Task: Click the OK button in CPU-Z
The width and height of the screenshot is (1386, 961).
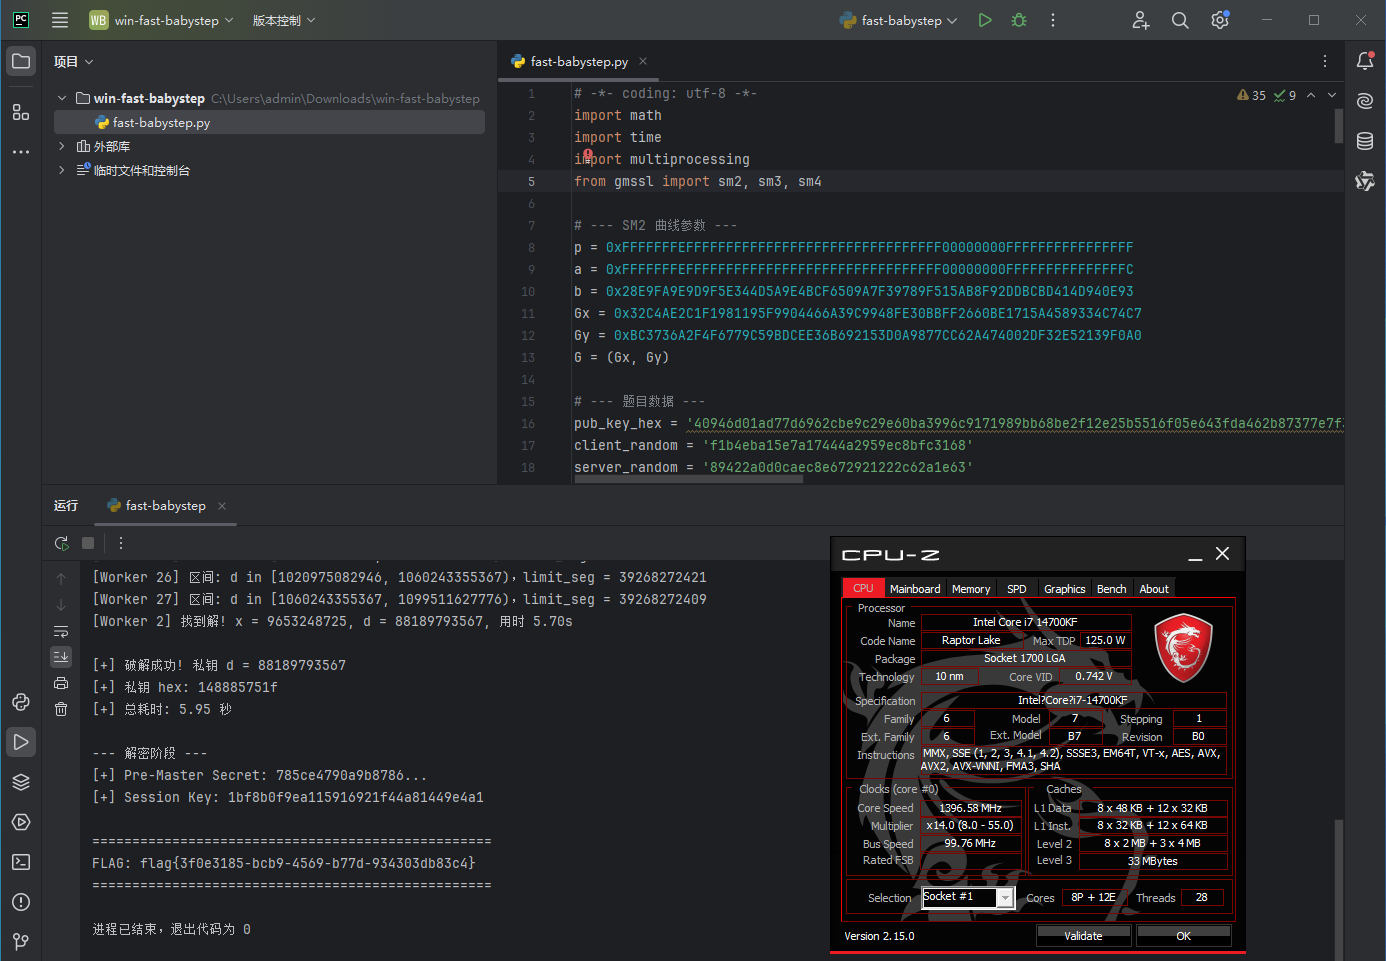Action: coord(1183,936)
